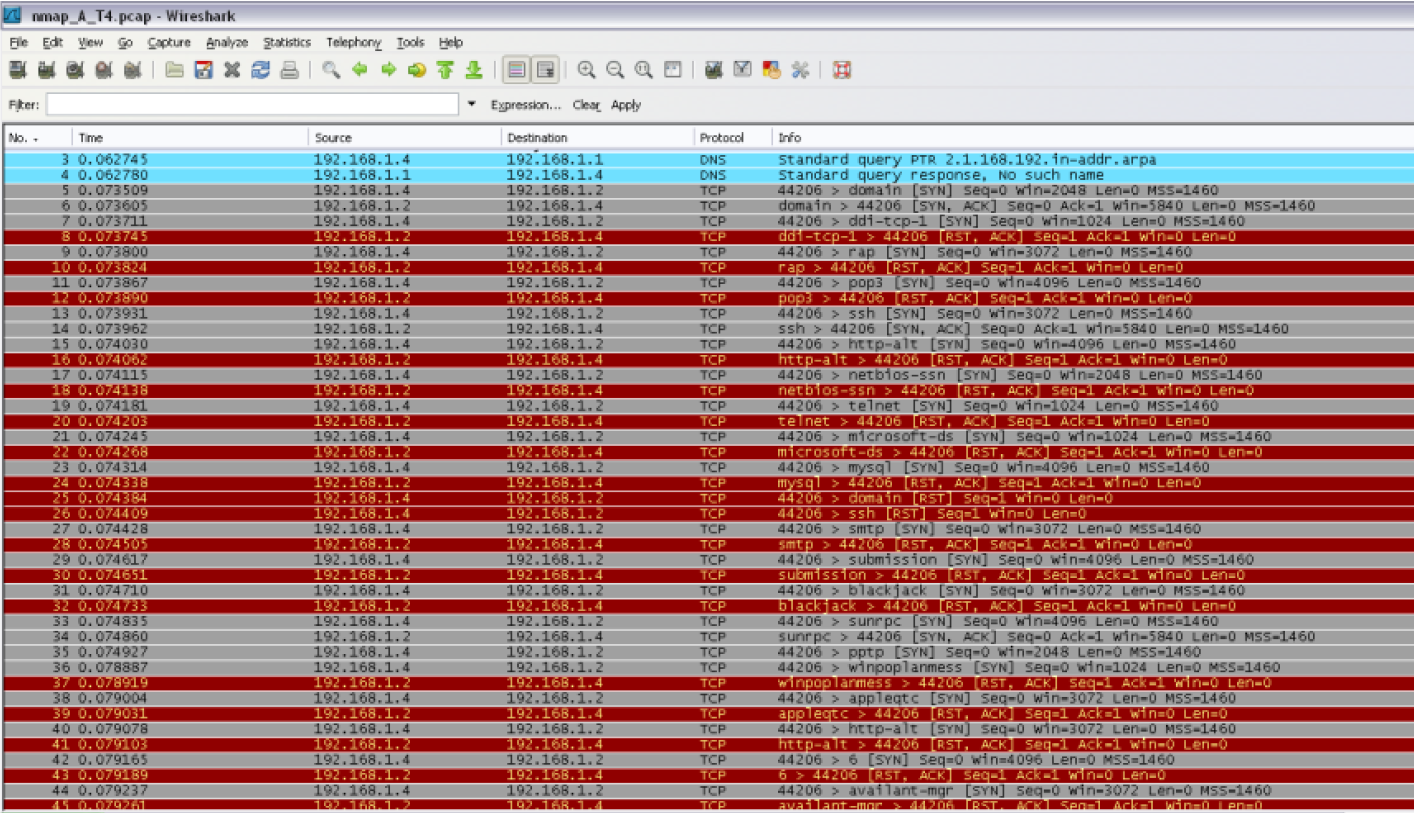Image resolution: width=1420 pixels, height=813 pixels.
Task: Open the Analyze menu
Action: [227, 43]
